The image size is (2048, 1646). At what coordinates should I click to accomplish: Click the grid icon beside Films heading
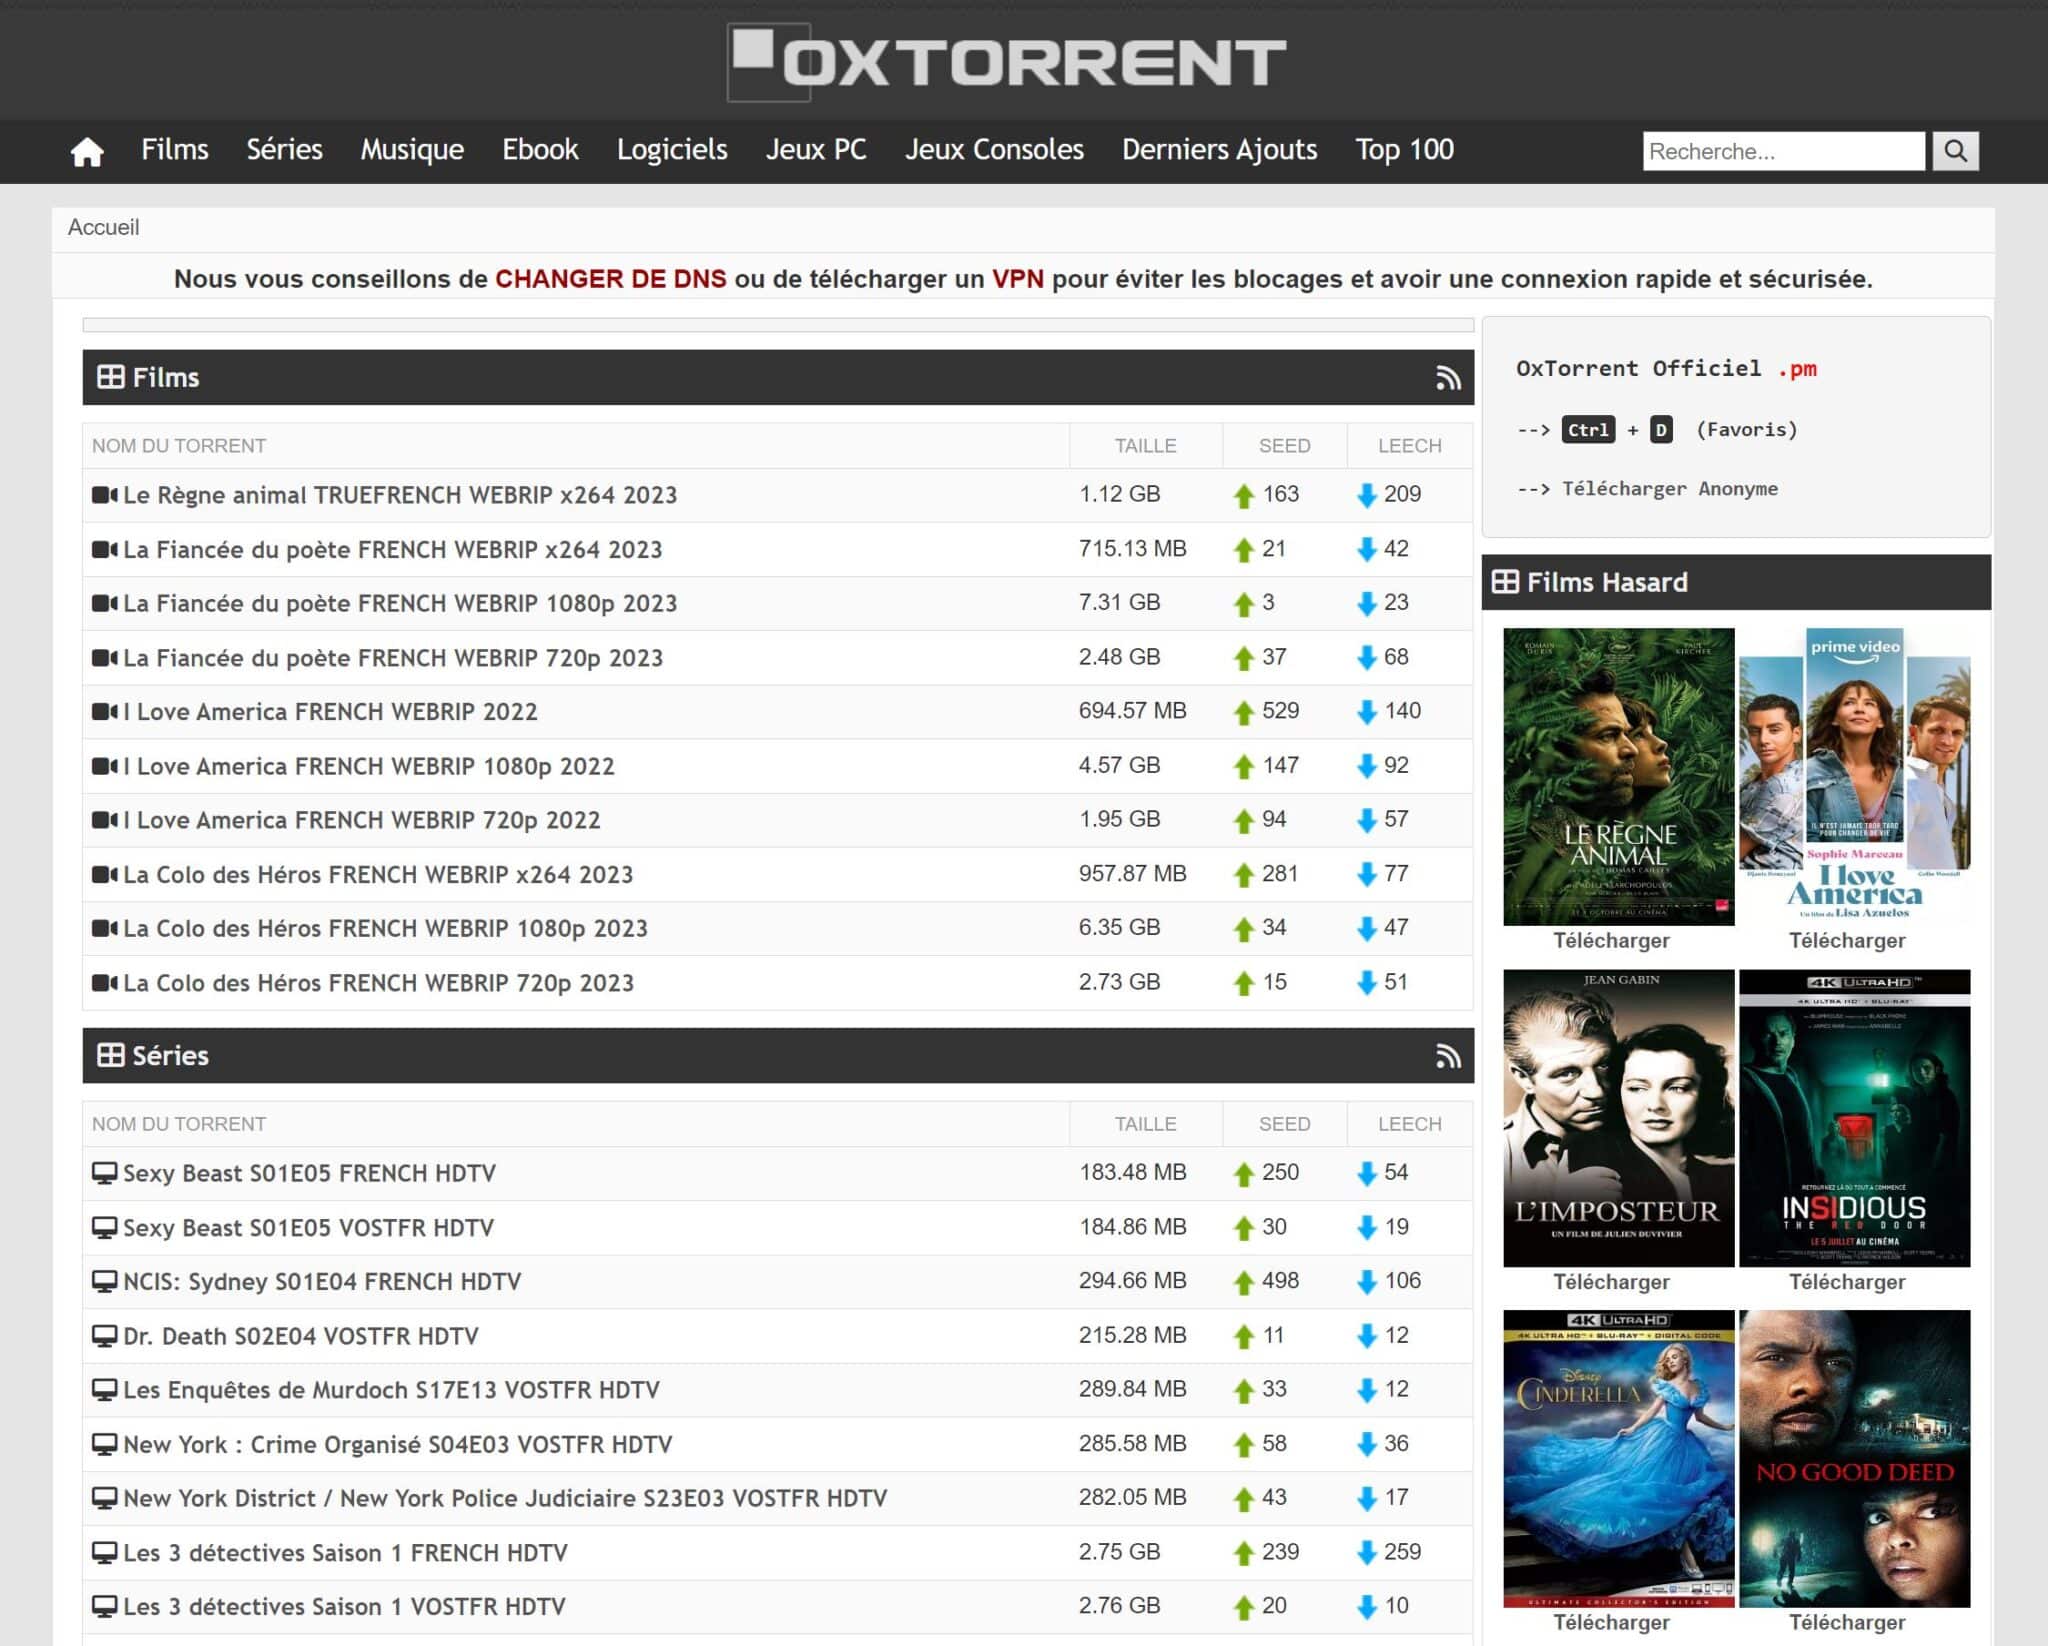(x=110, y=377)
